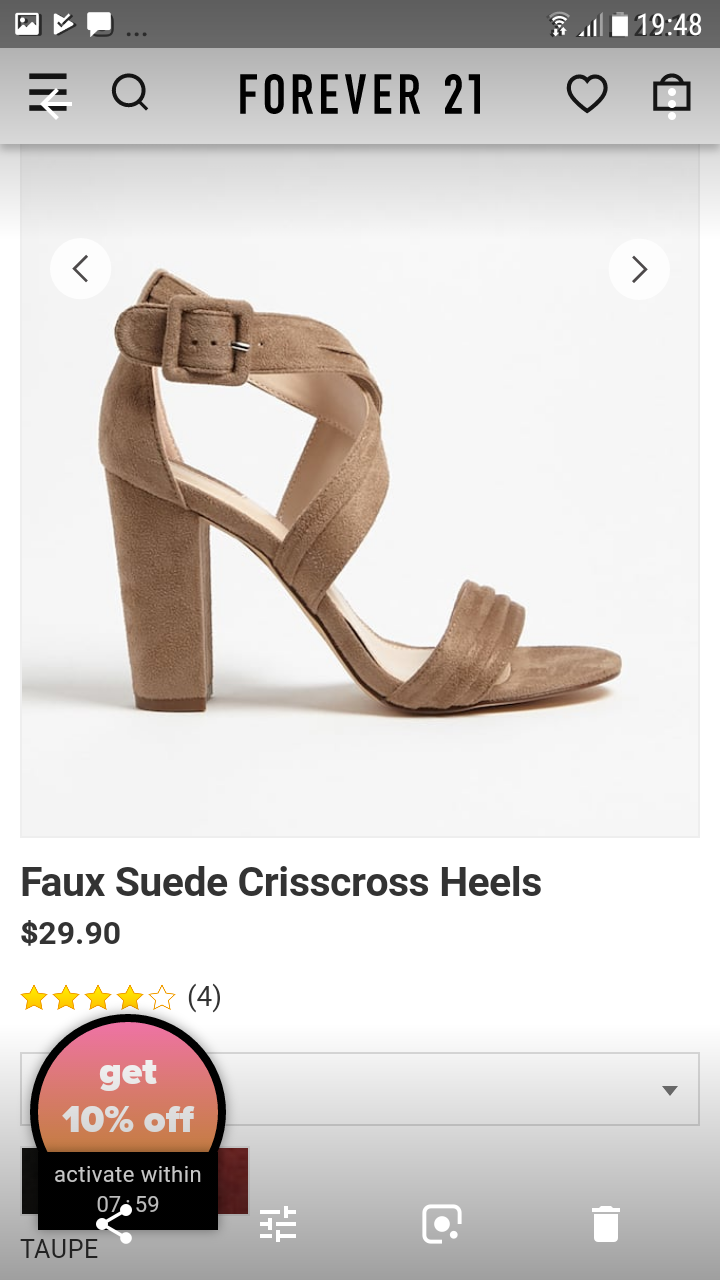Open the four reviews count
Viewport: 720px width, 1280px height.
pyautogui.click(x=204, y=997)
